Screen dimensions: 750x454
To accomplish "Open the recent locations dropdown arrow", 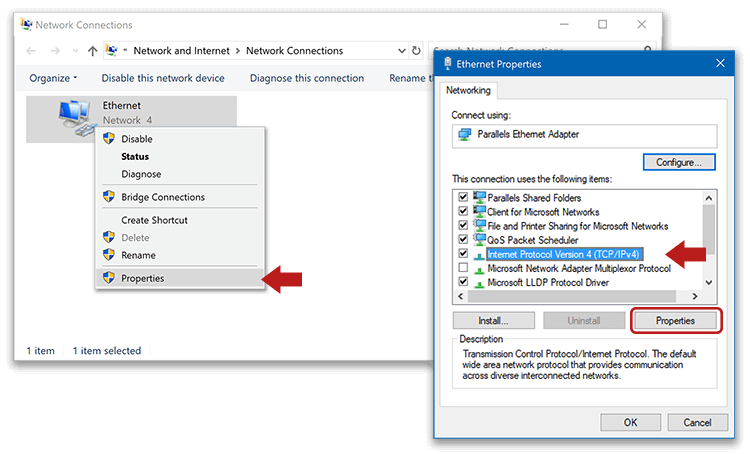I will click(x=75, y=51).
